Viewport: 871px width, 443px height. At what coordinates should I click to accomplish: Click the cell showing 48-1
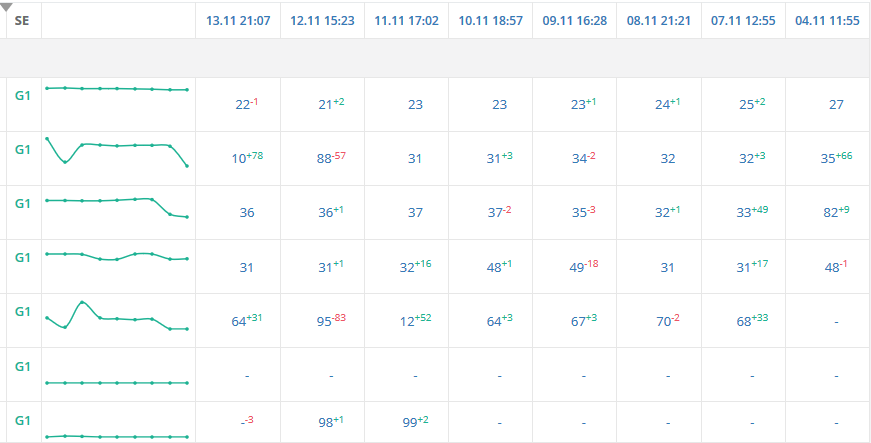[836, 266]
